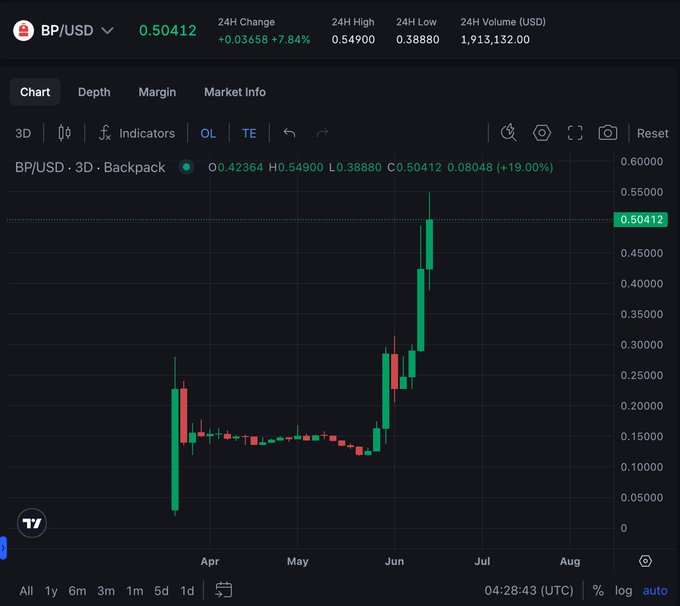Screen dimensions: 680x606
Task: Click the 24H High value 0.54900
Action: [353, 39]
